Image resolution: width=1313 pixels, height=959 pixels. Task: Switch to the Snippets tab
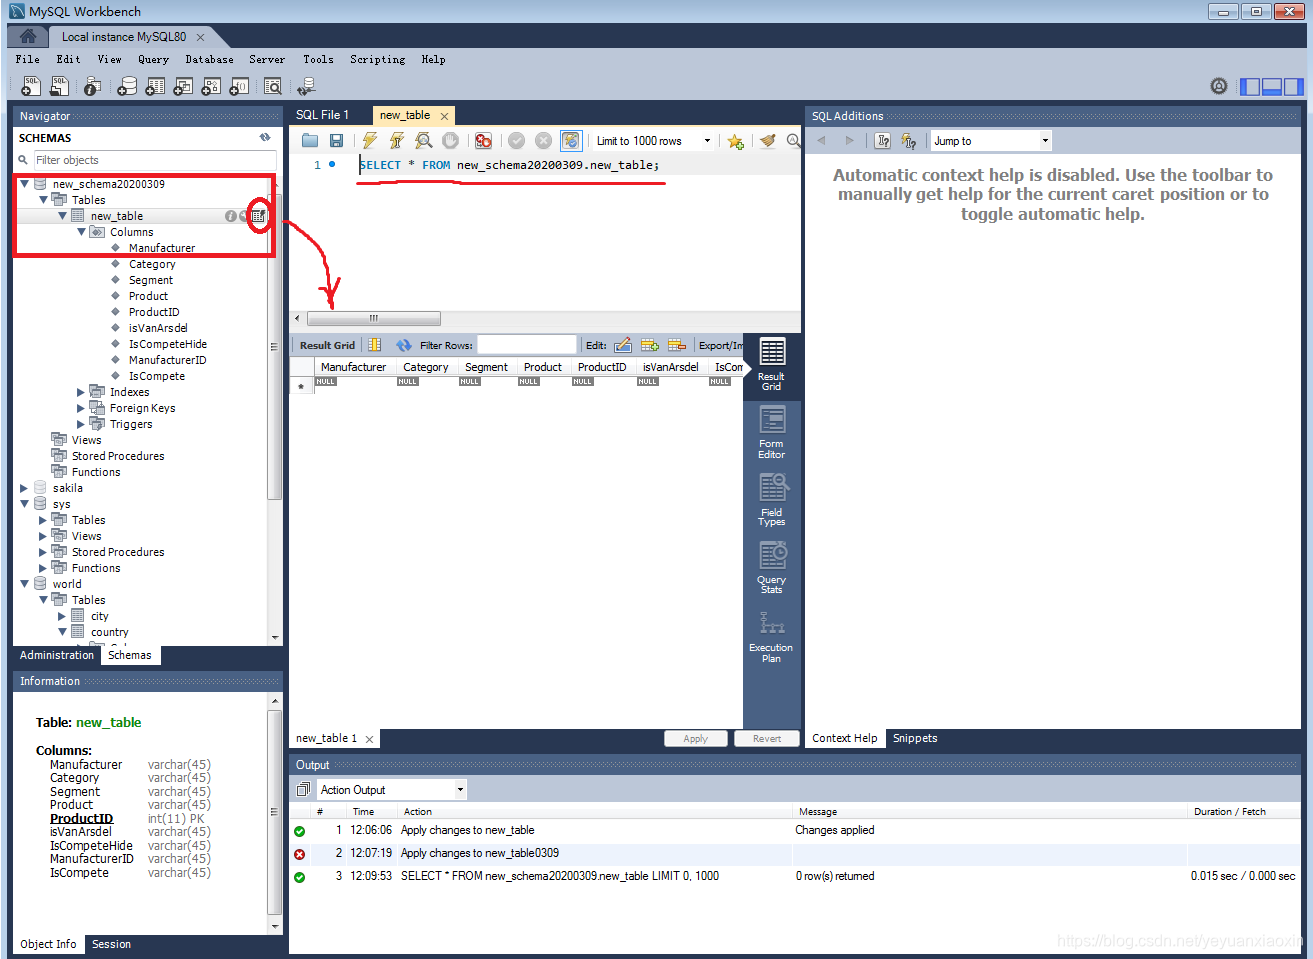[x=915, y=738]
